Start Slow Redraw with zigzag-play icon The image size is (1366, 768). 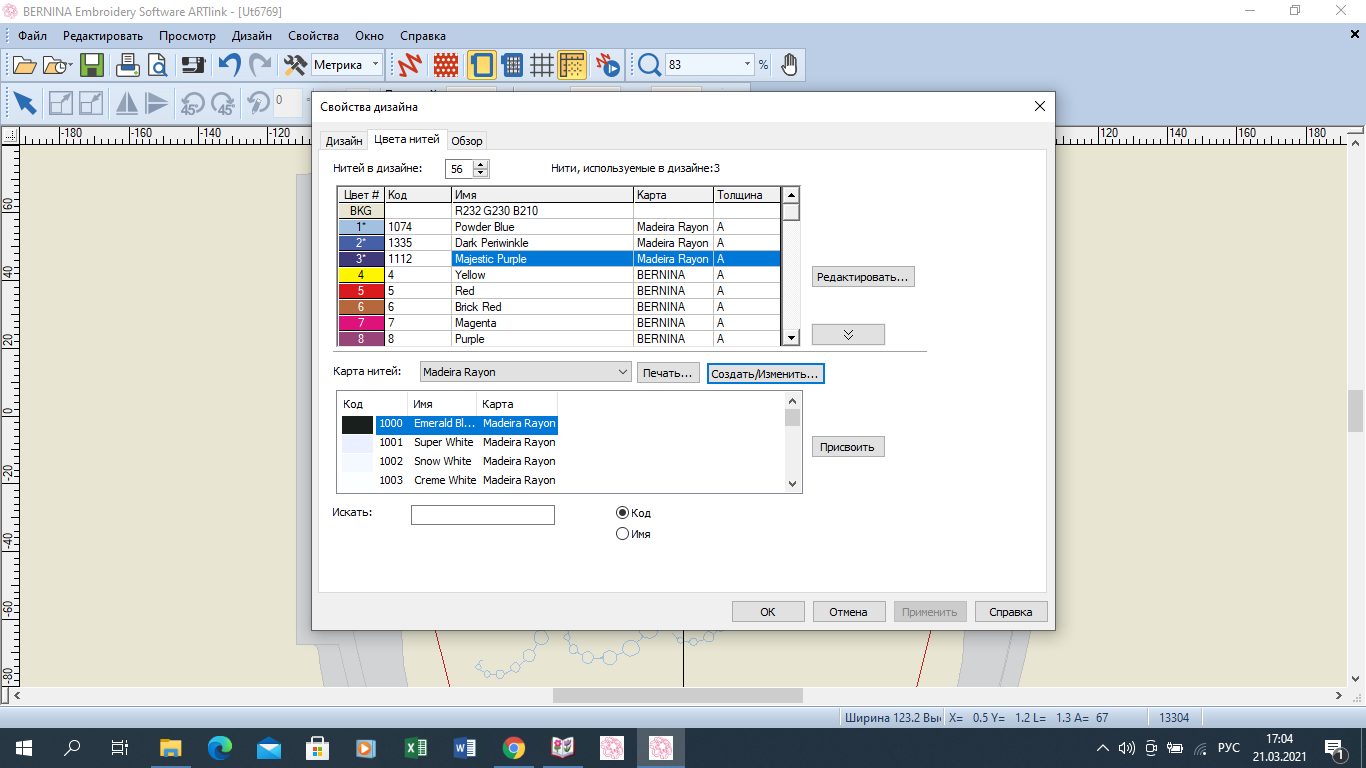(608, 66)
